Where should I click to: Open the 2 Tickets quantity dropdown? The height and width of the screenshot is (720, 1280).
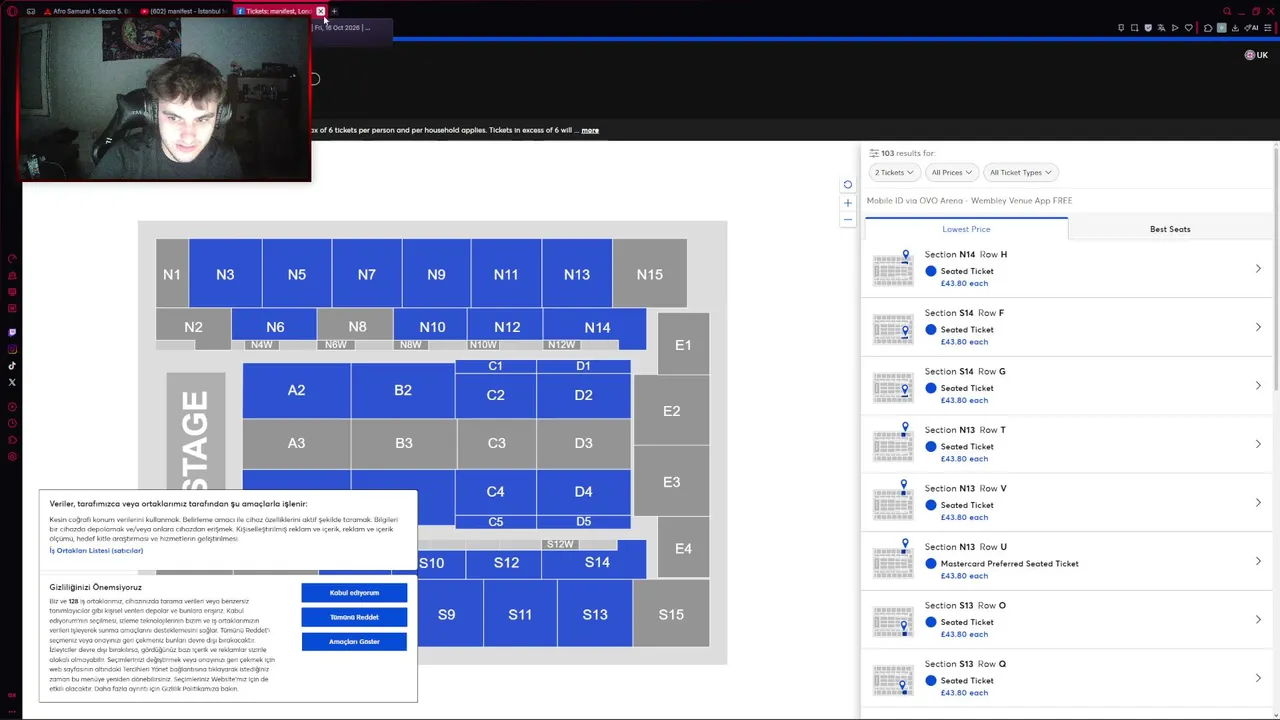click(894, 172)
